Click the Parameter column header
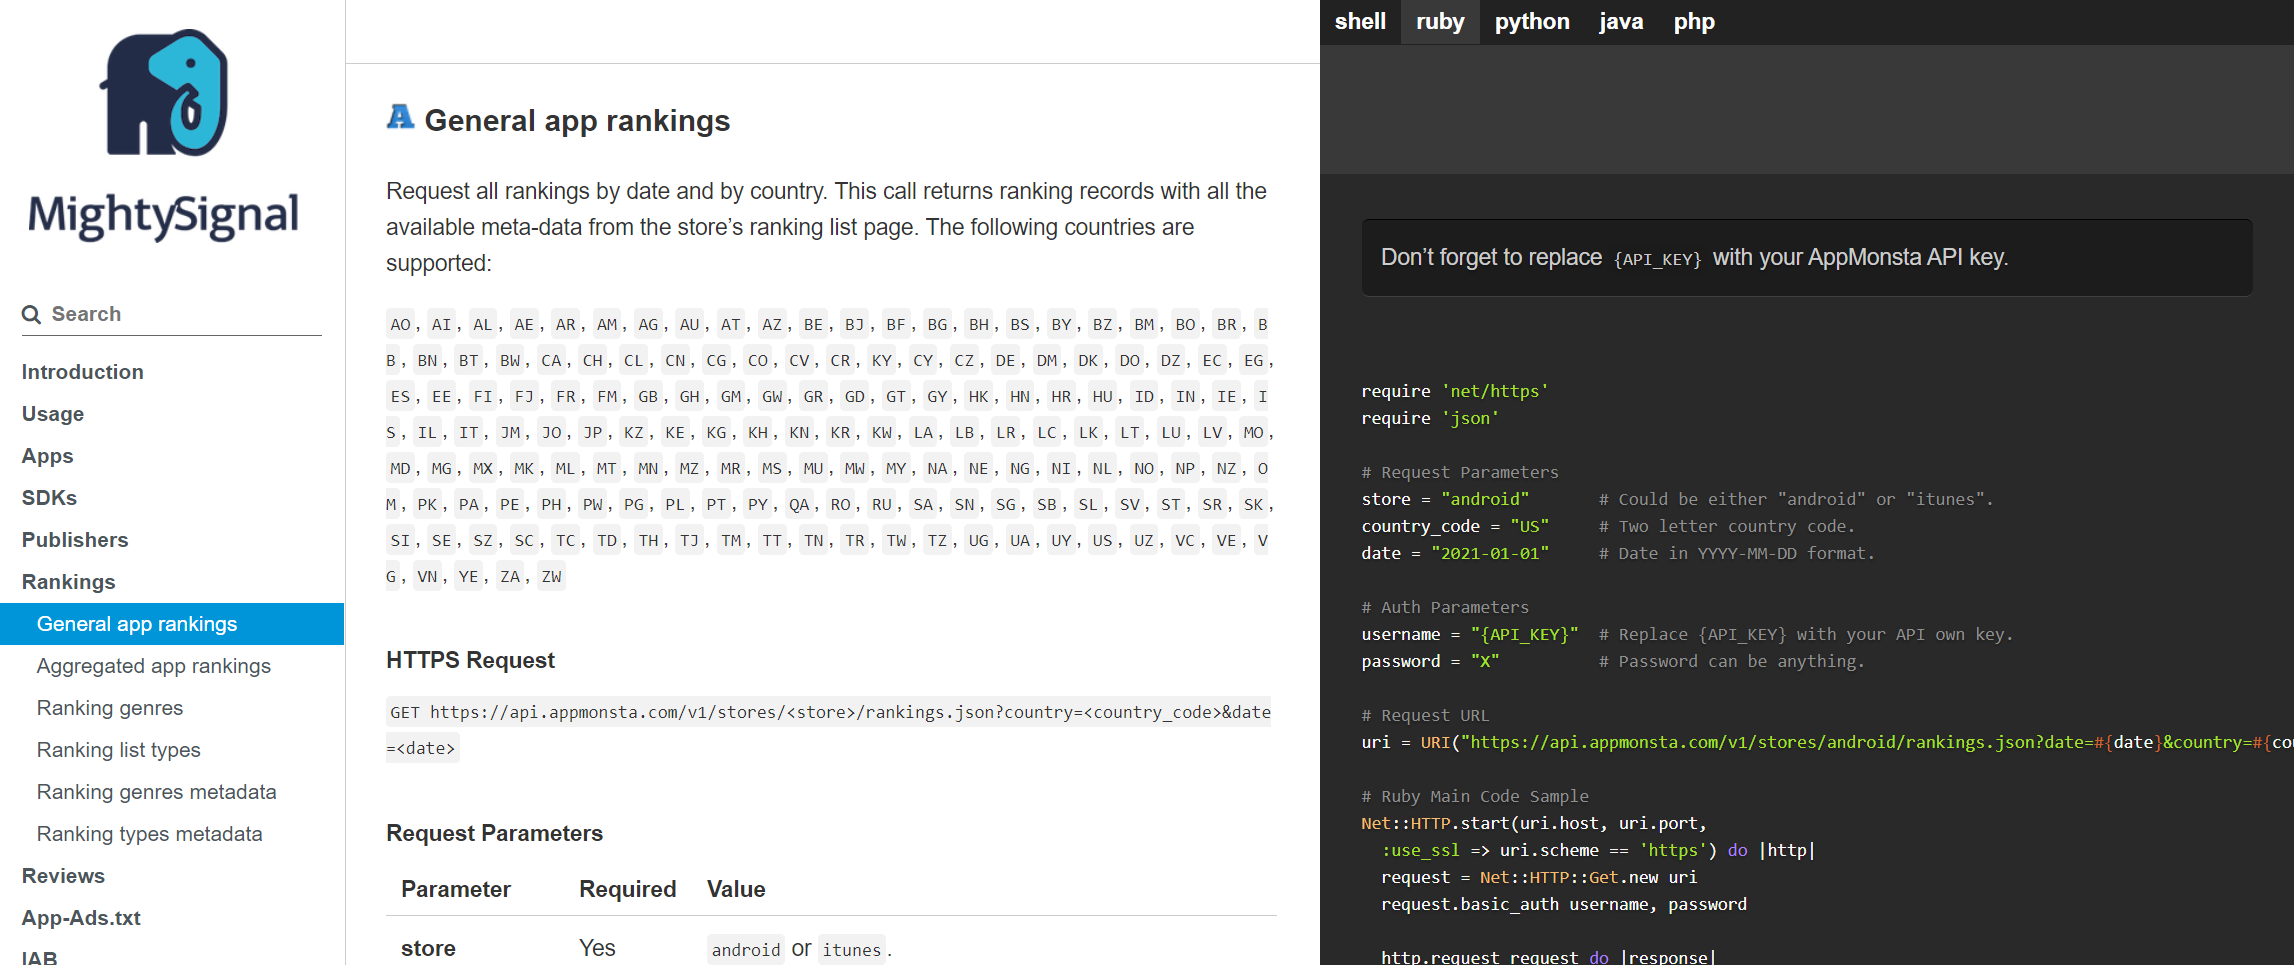Screen dimensions: 2294x965 coord(456,889)
